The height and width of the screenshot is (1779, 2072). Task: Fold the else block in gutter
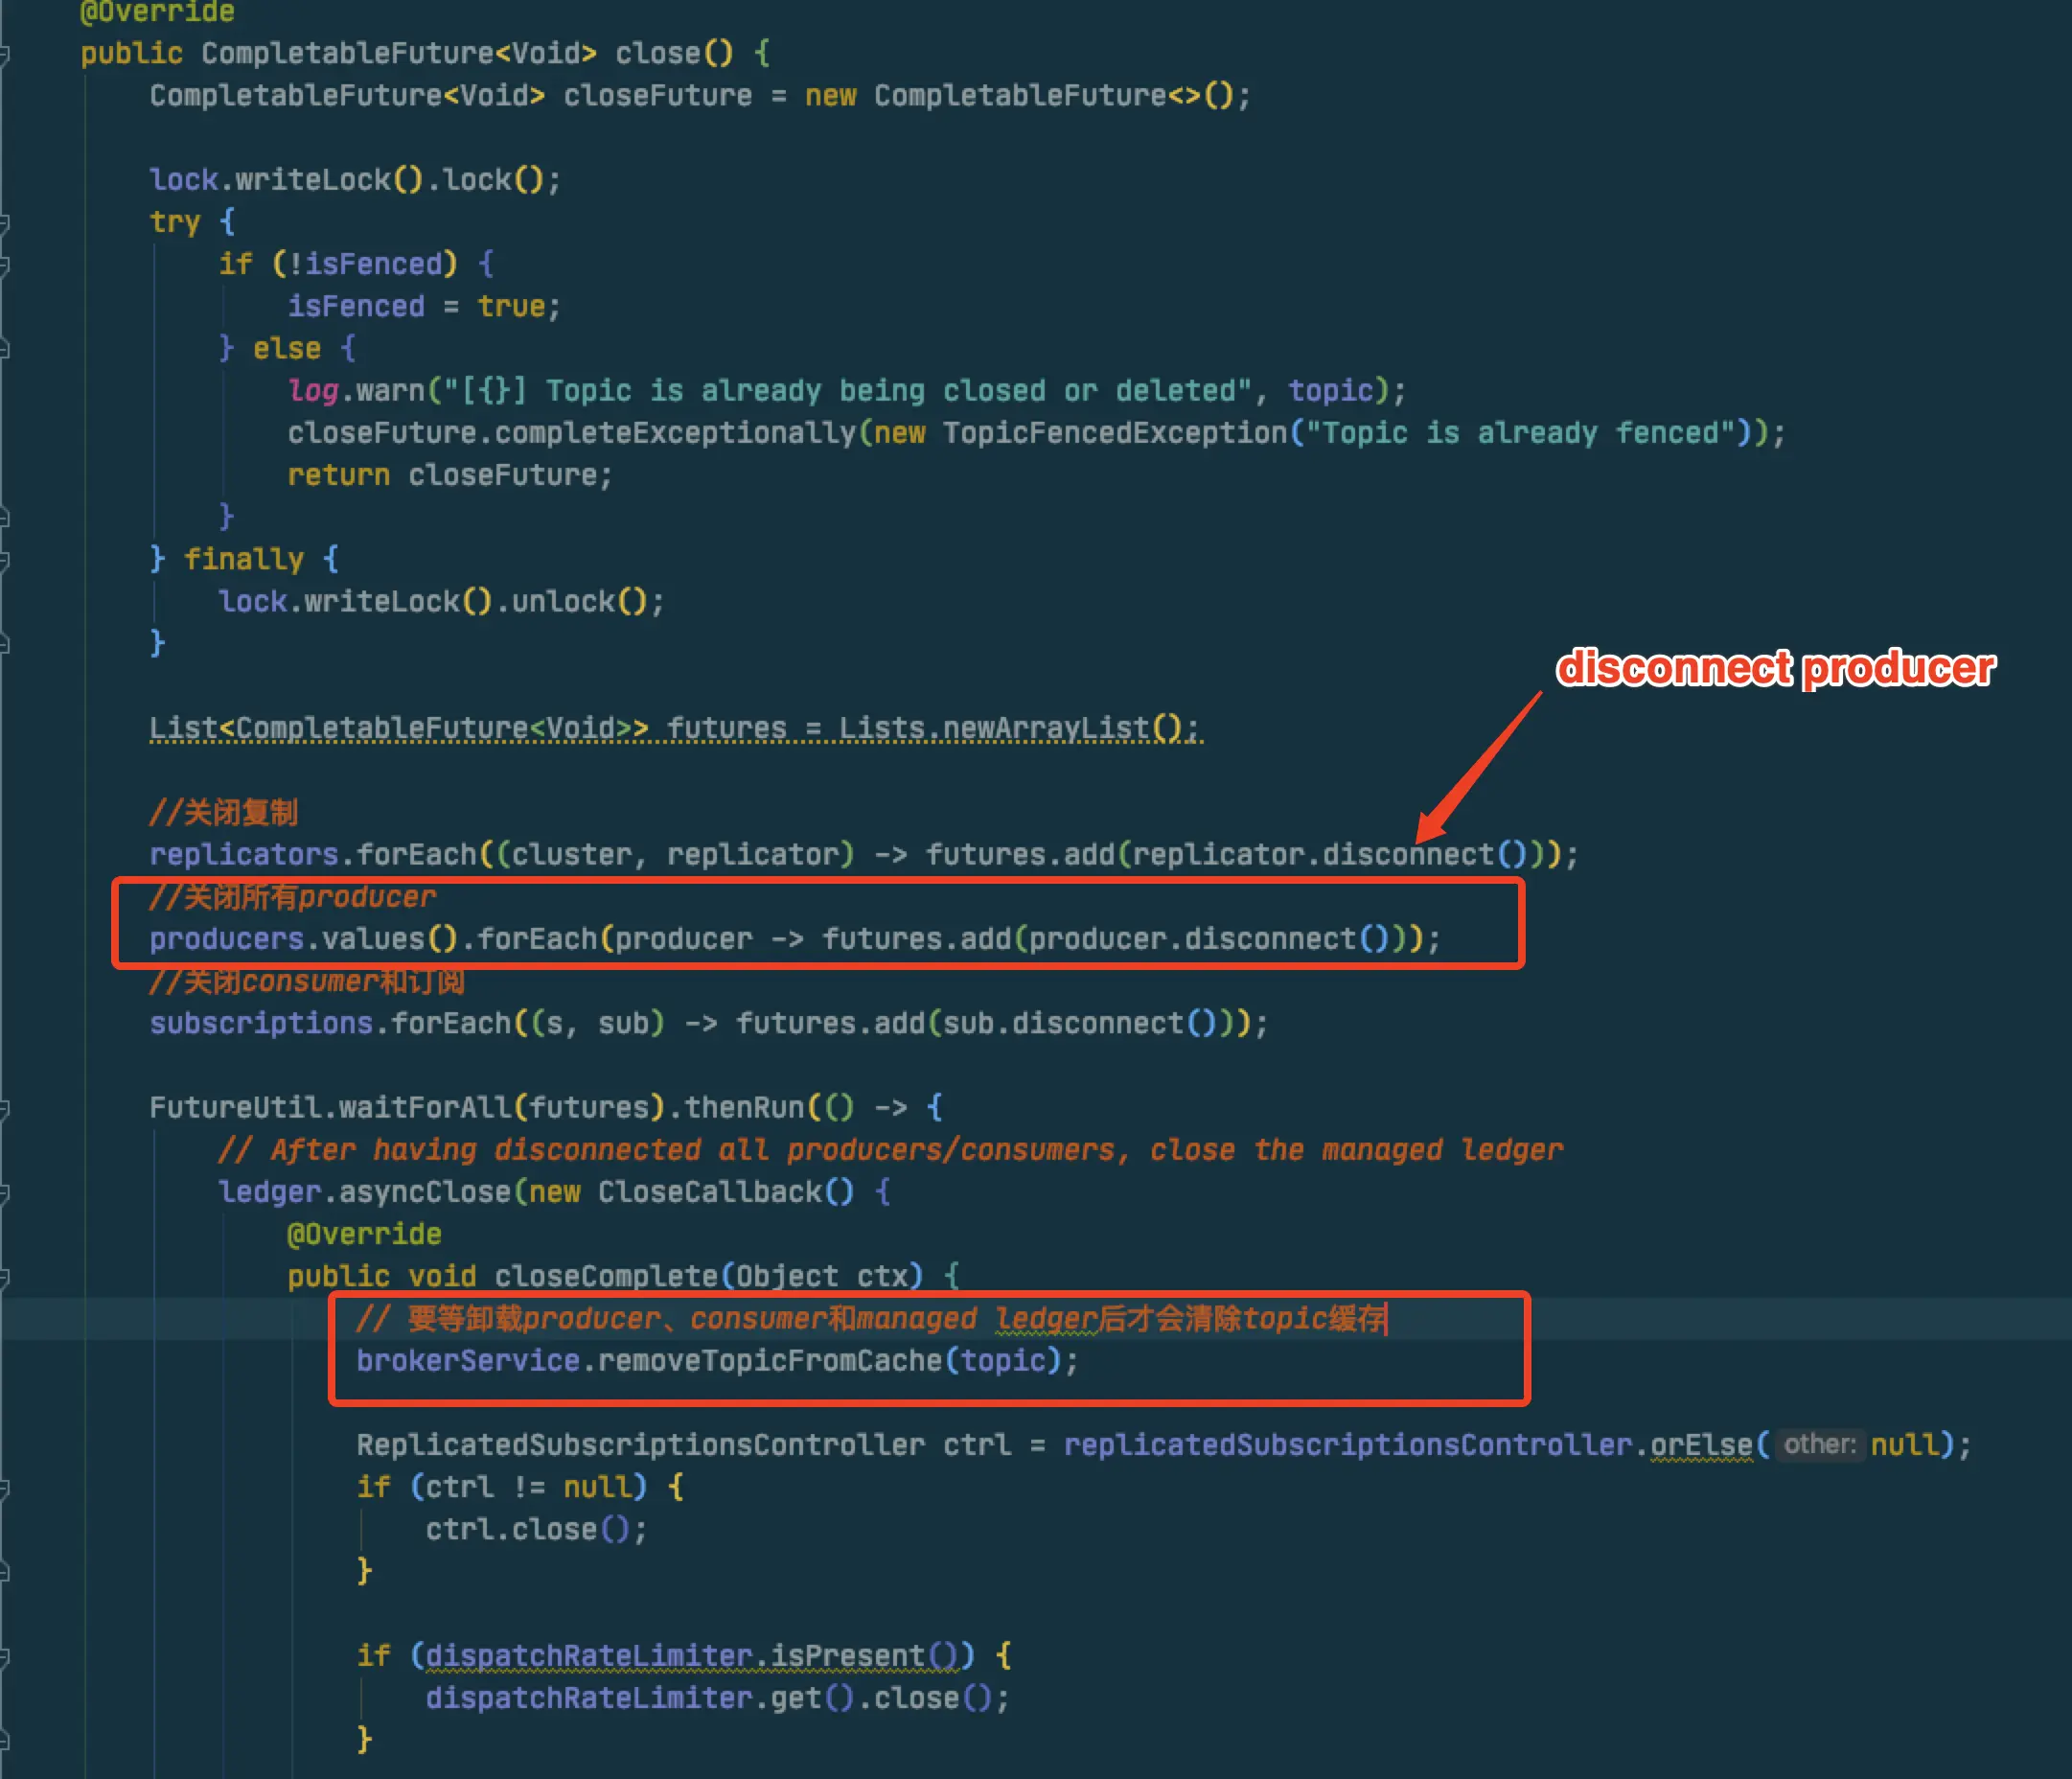point(4,349)
